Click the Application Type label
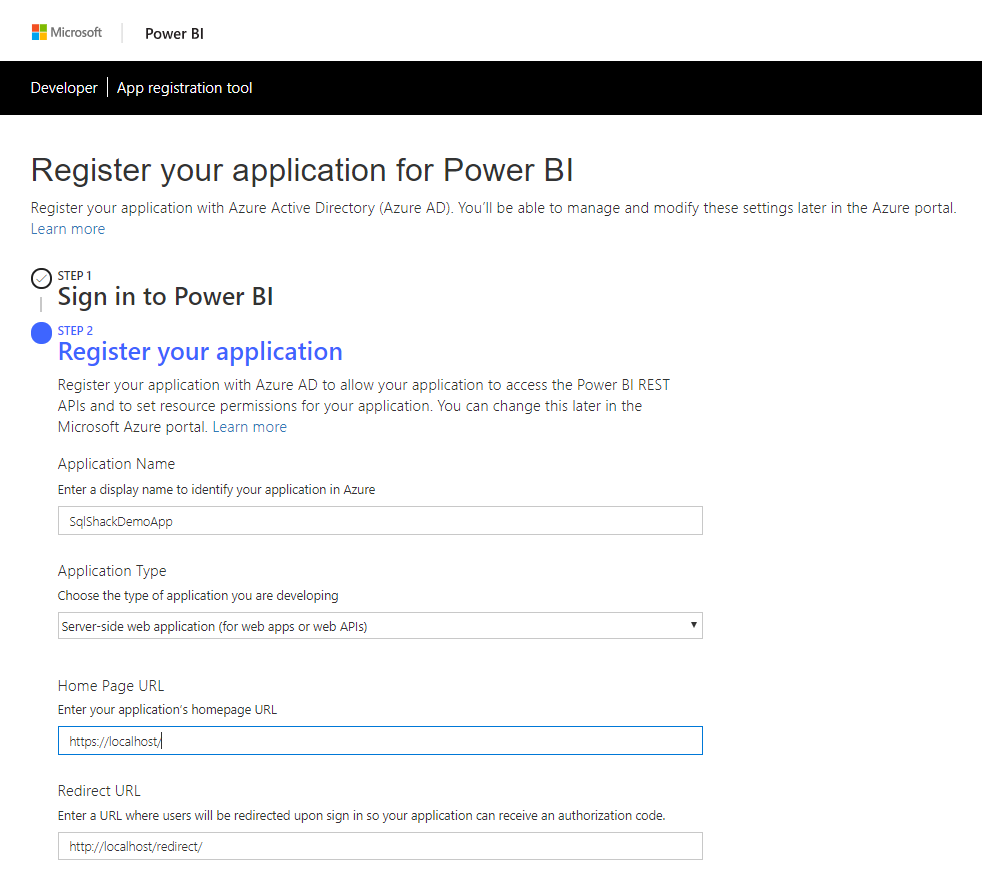Viewport: 982px width, 881px height. click(112, 571)
